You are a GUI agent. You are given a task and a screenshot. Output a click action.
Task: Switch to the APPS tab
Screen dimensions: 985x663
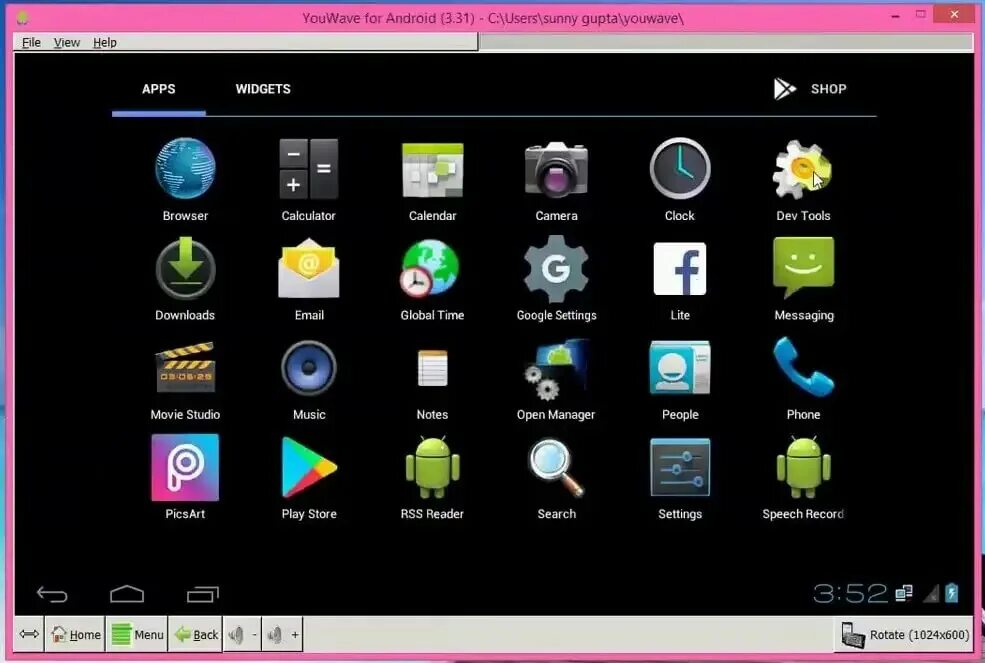(158, 89)
